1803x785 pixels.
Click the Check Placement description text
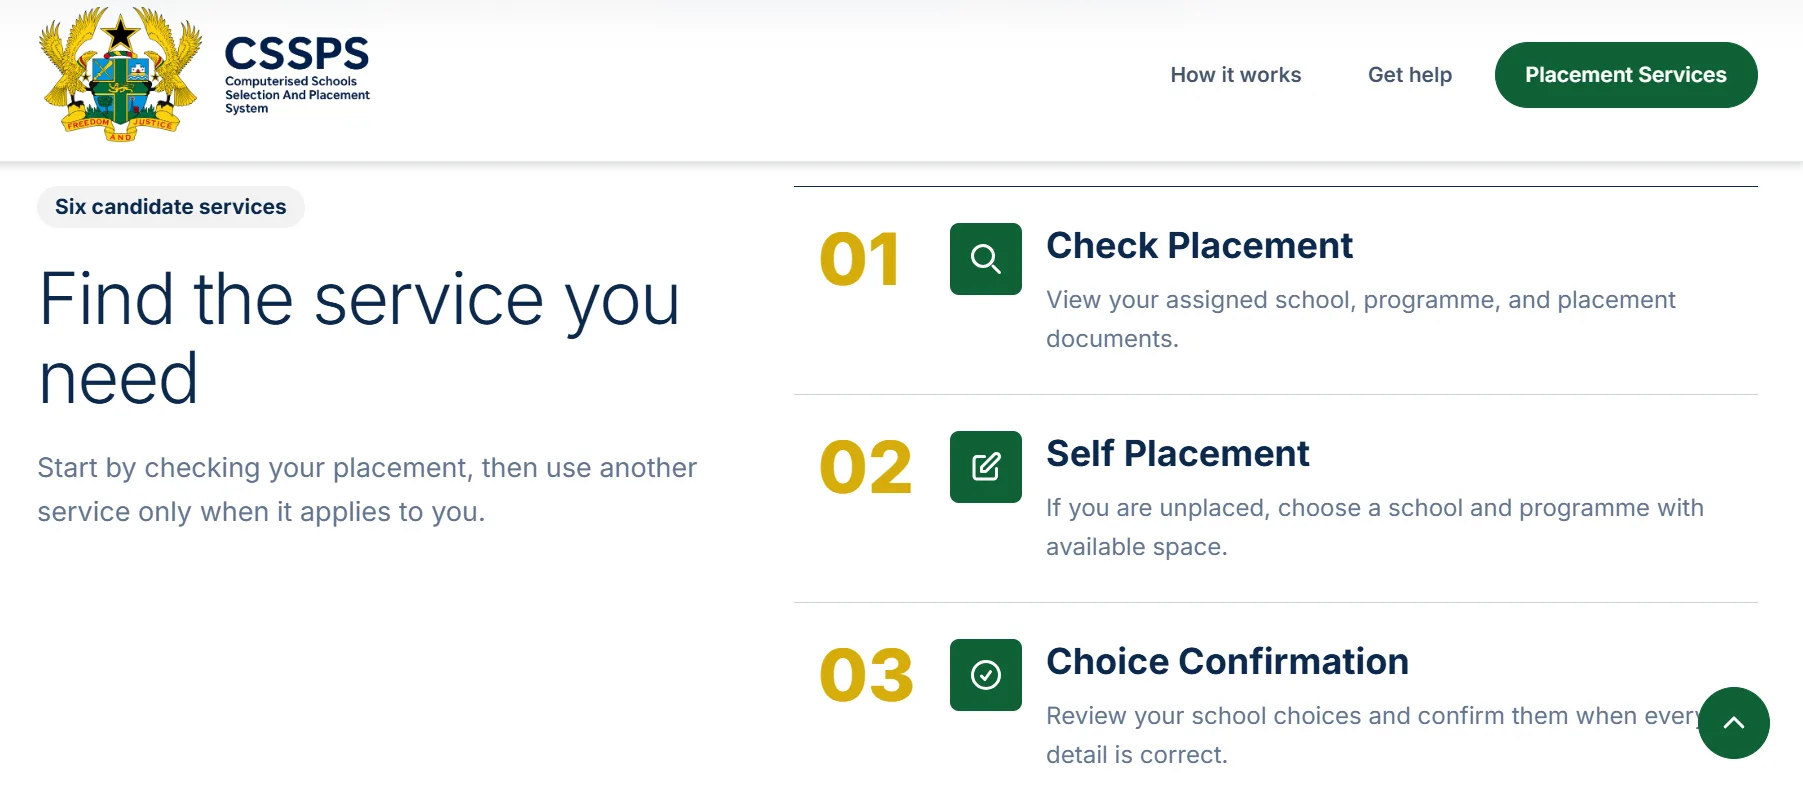tap(1360, 319)
